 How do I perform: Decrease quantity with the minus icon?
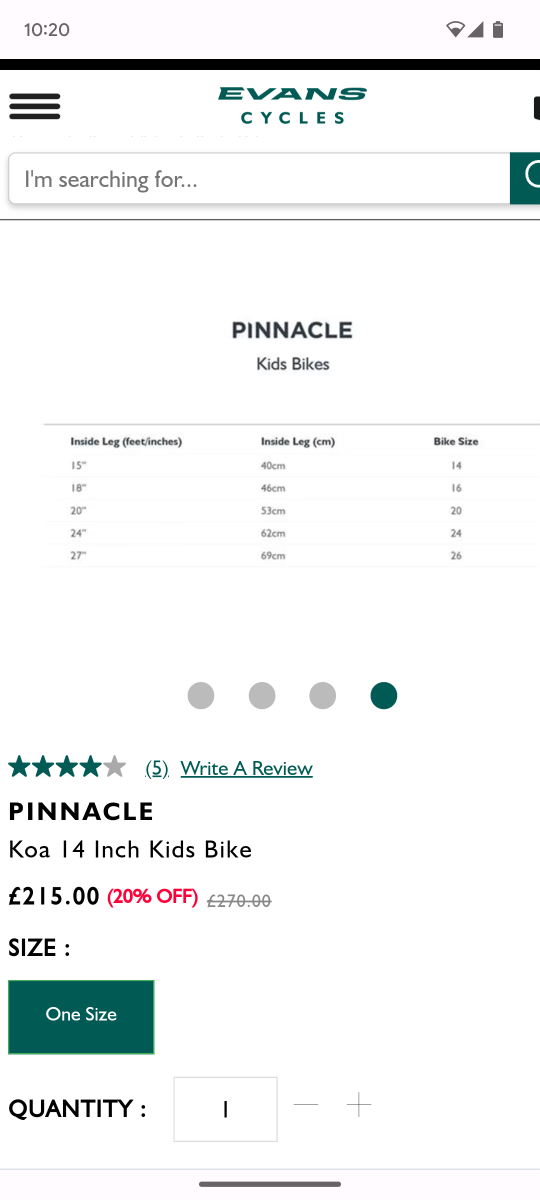306,1105
